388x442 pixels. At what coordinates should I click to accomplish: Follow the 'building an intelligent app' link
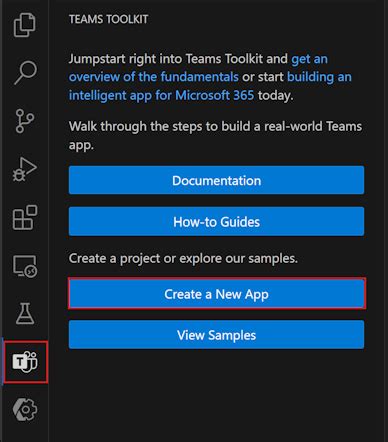(210, 86)
